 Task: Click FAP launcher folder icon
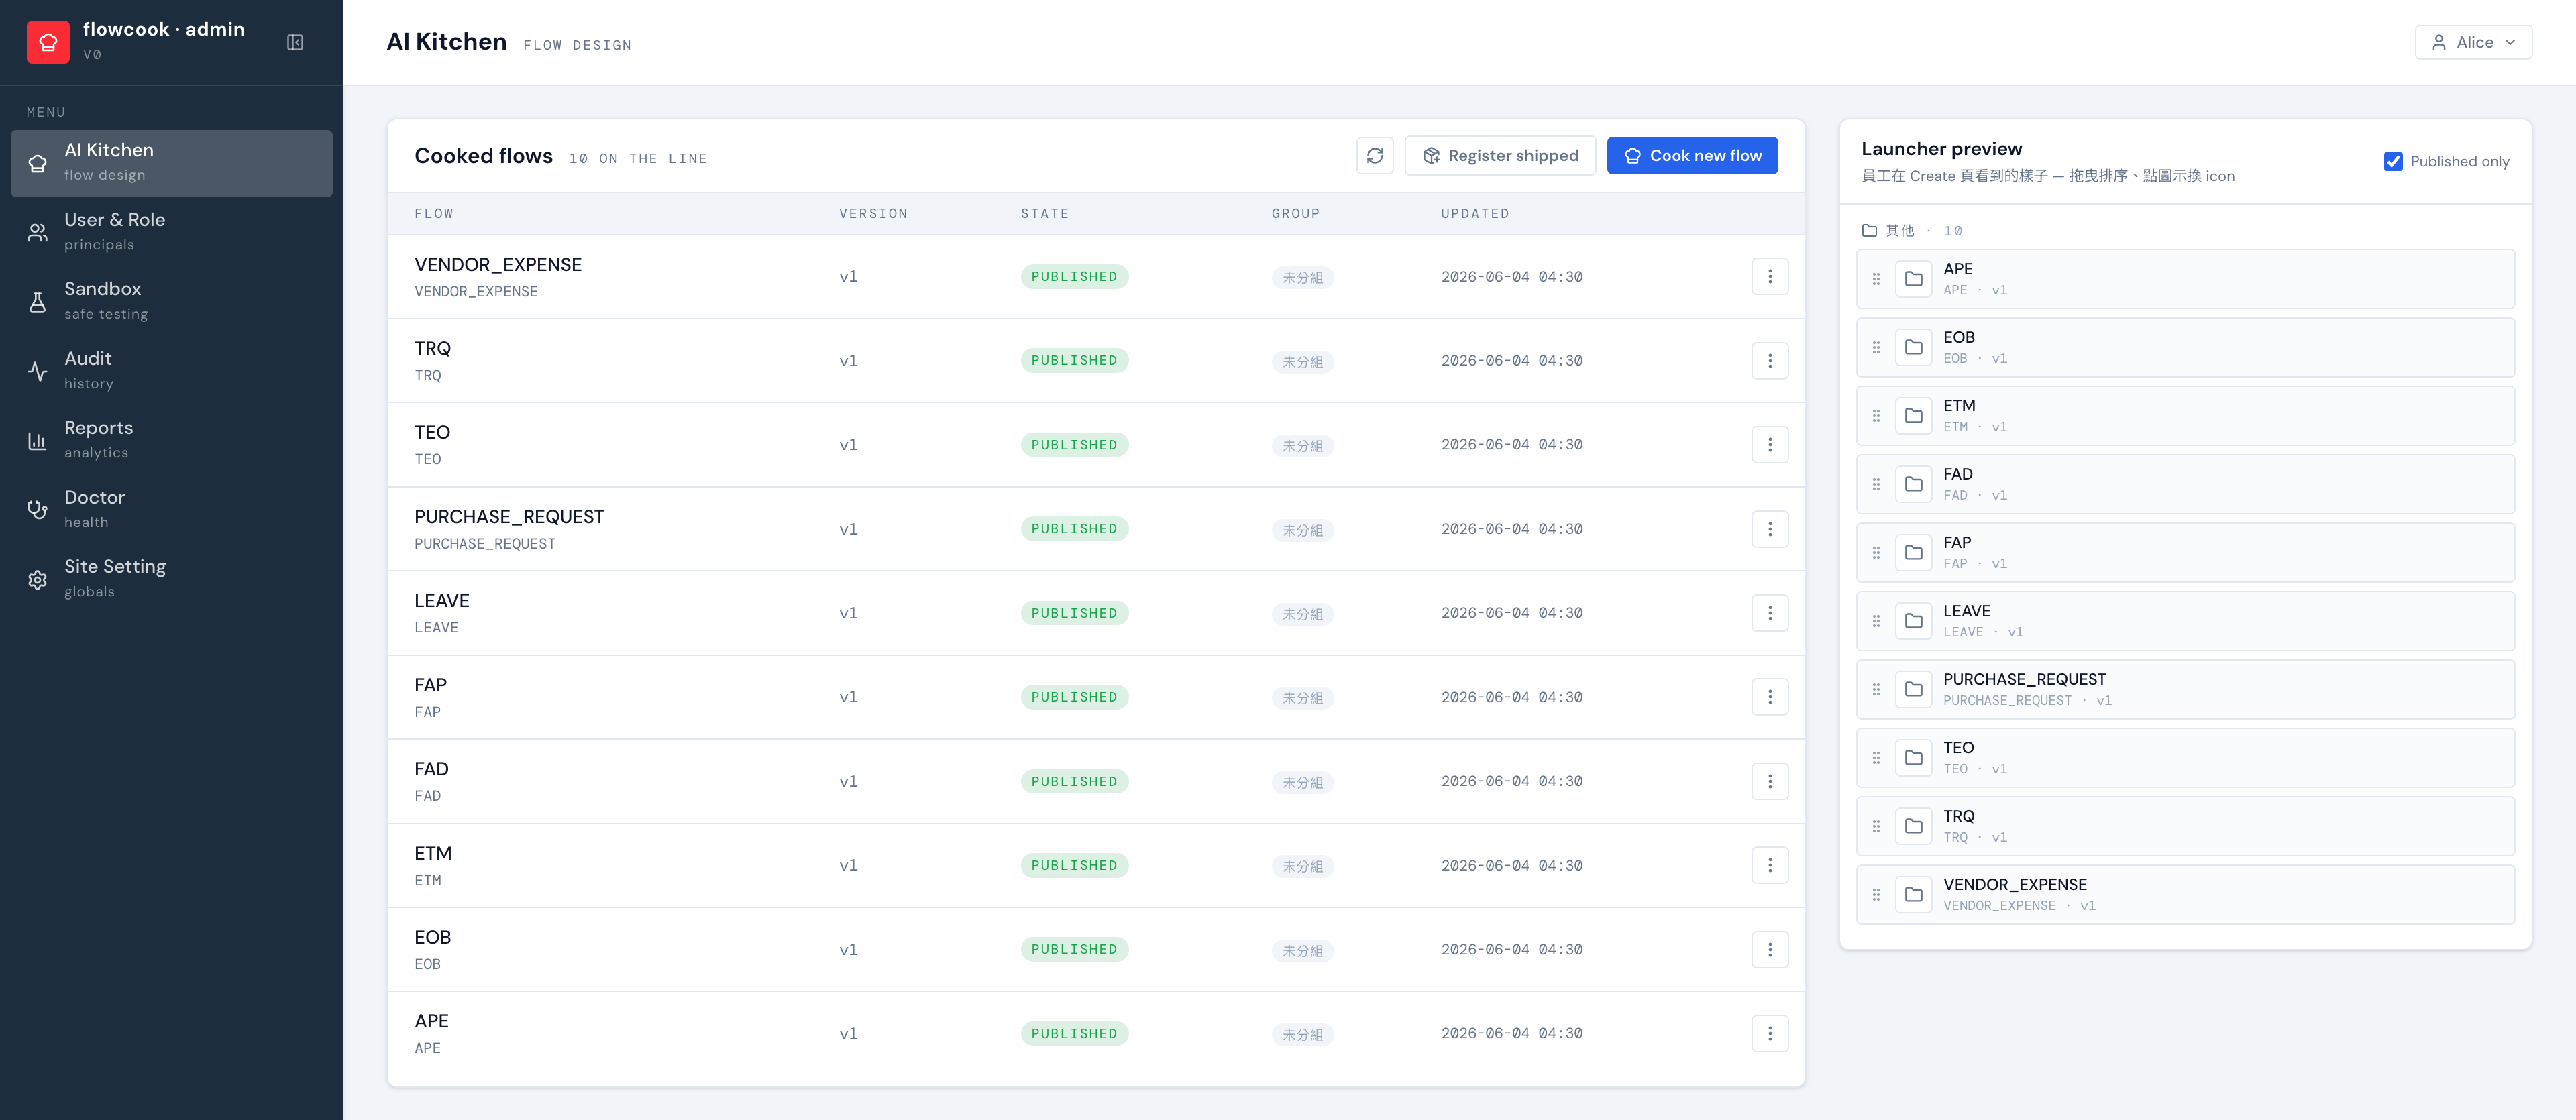[x=1913, y=553]
